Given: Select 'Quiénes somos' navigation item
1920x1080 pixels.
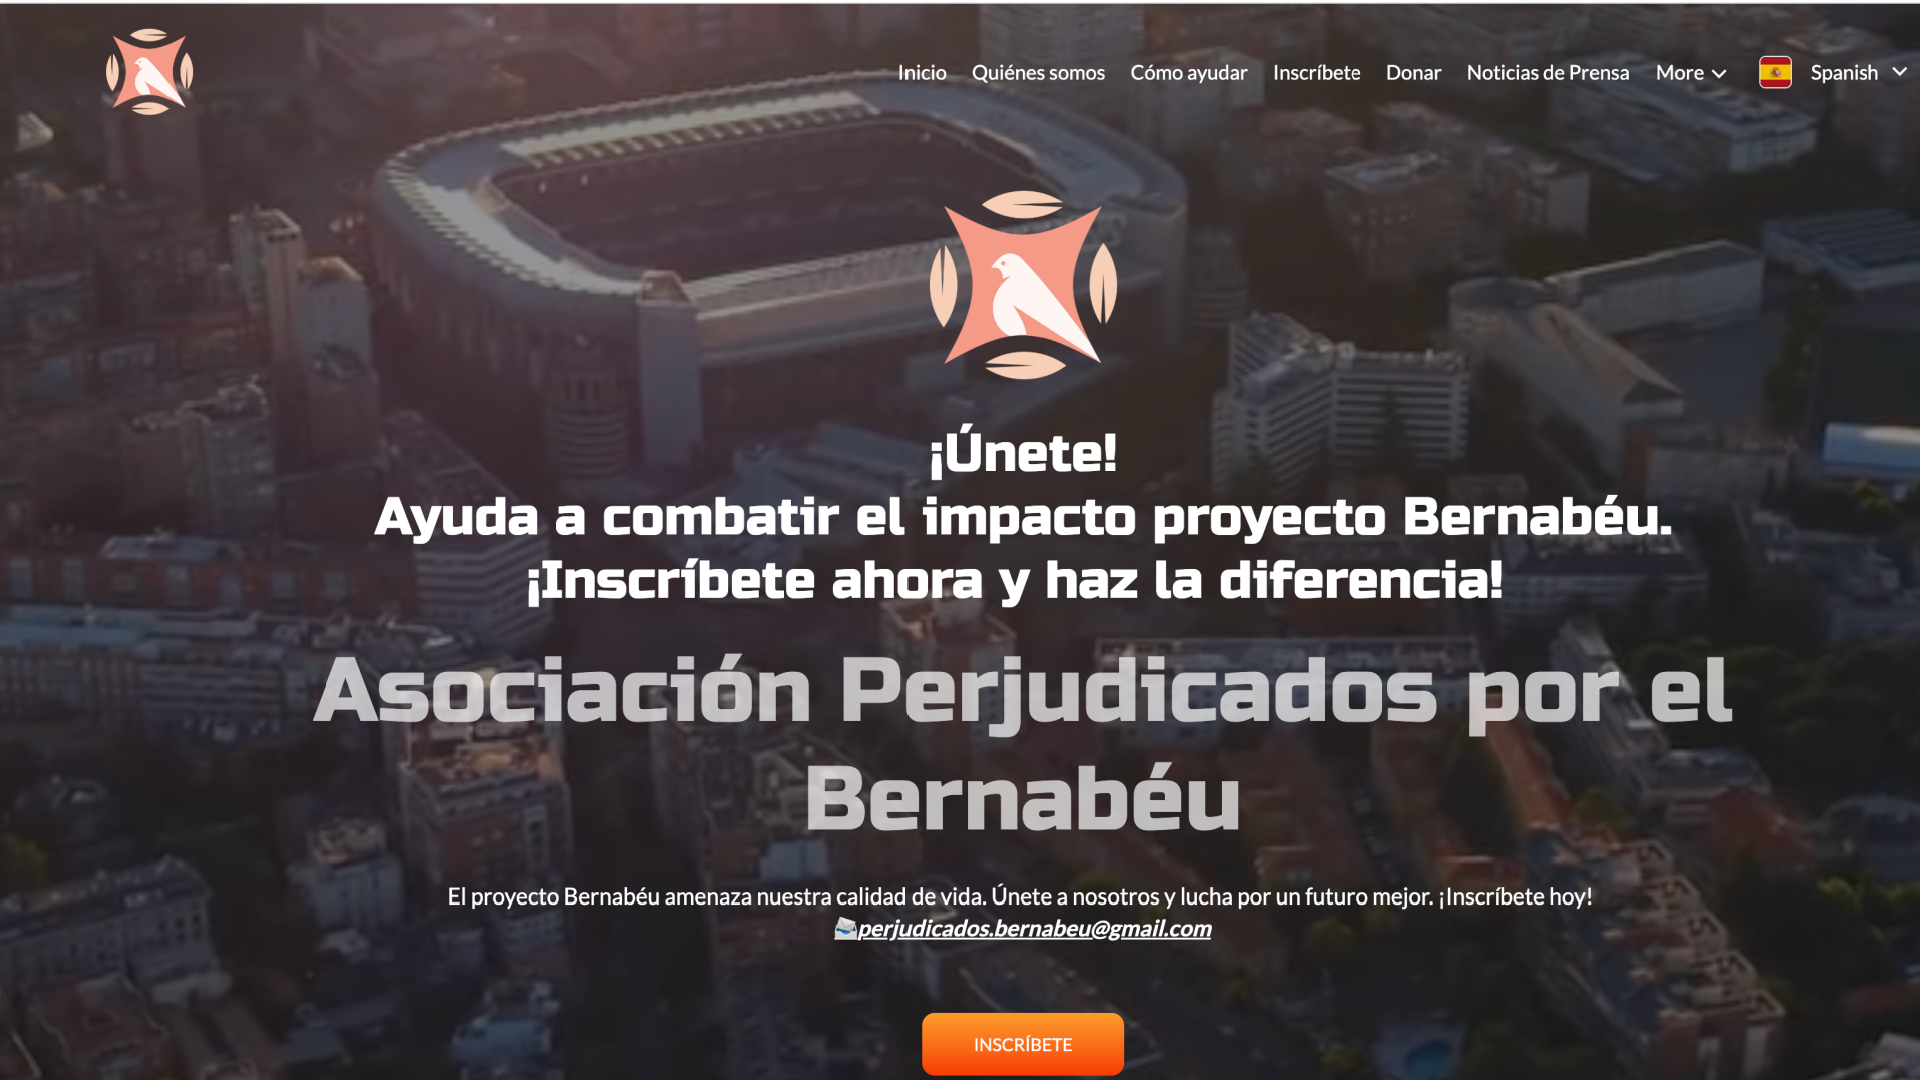Looking at the screenshot, I should (1038, 71).
